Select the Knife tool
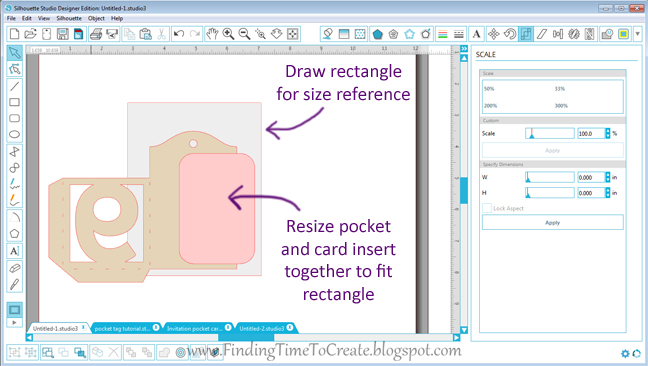The width and height of the screenshot is (648, 366). click(14, 284)
